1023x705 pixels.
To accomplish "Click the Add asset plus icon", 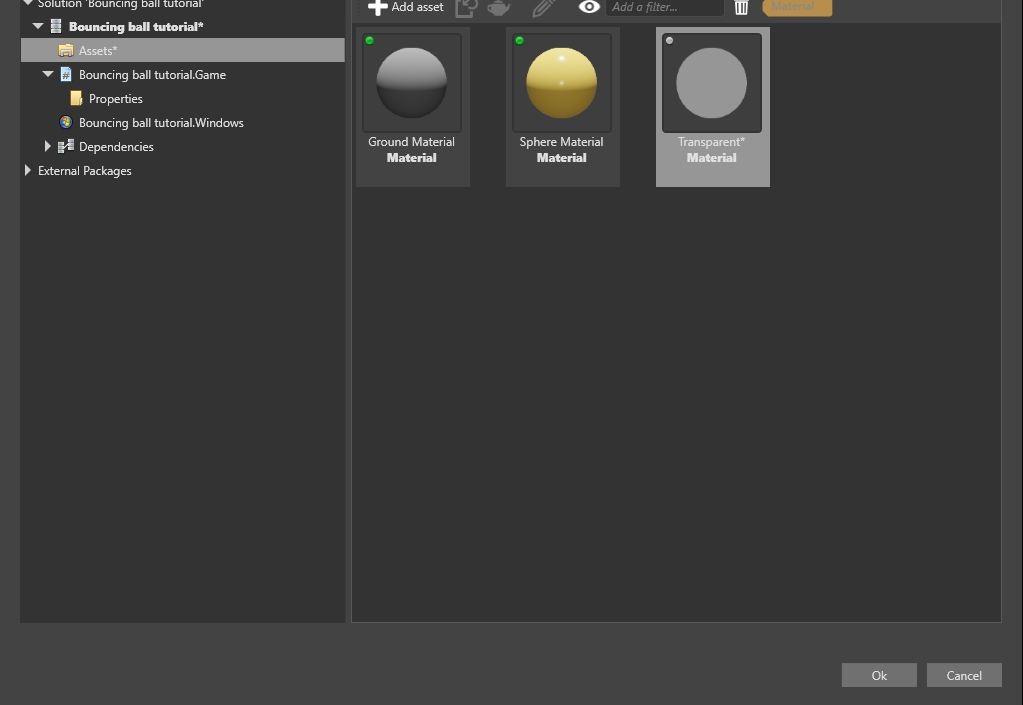I will tap(378, 7).
